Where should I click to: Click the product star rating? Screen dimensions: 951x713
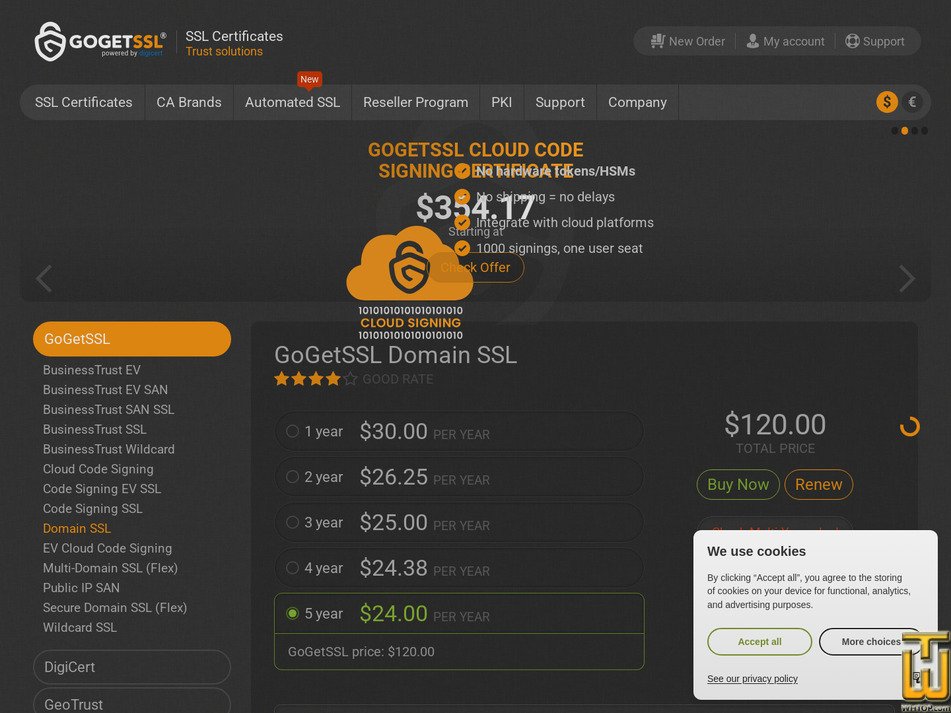click(315, 379)
